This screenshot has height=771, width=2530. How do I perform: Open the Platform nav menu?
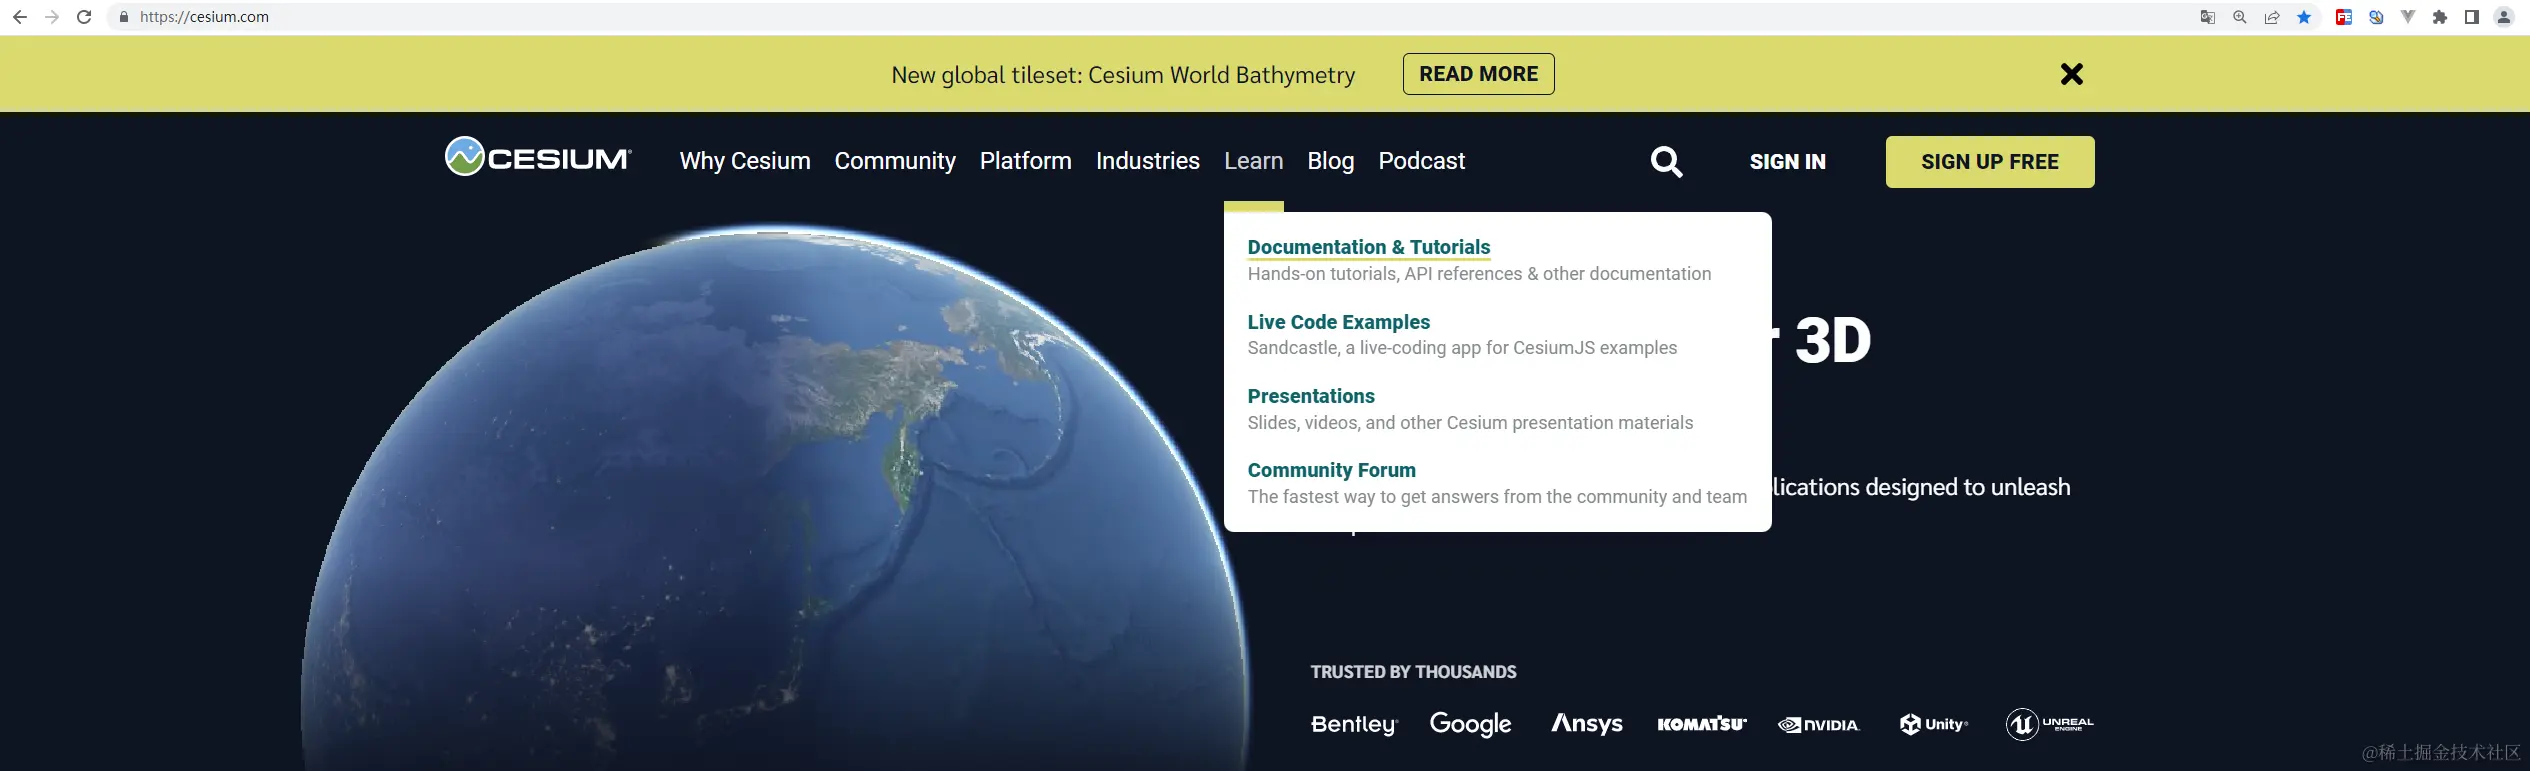pos(1026,161)
